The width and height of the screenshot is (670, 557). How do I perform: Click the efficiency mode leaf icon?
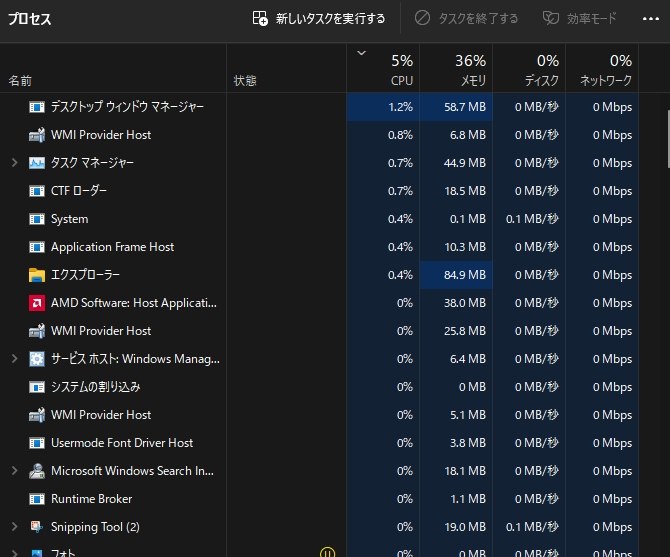[550, 18]
